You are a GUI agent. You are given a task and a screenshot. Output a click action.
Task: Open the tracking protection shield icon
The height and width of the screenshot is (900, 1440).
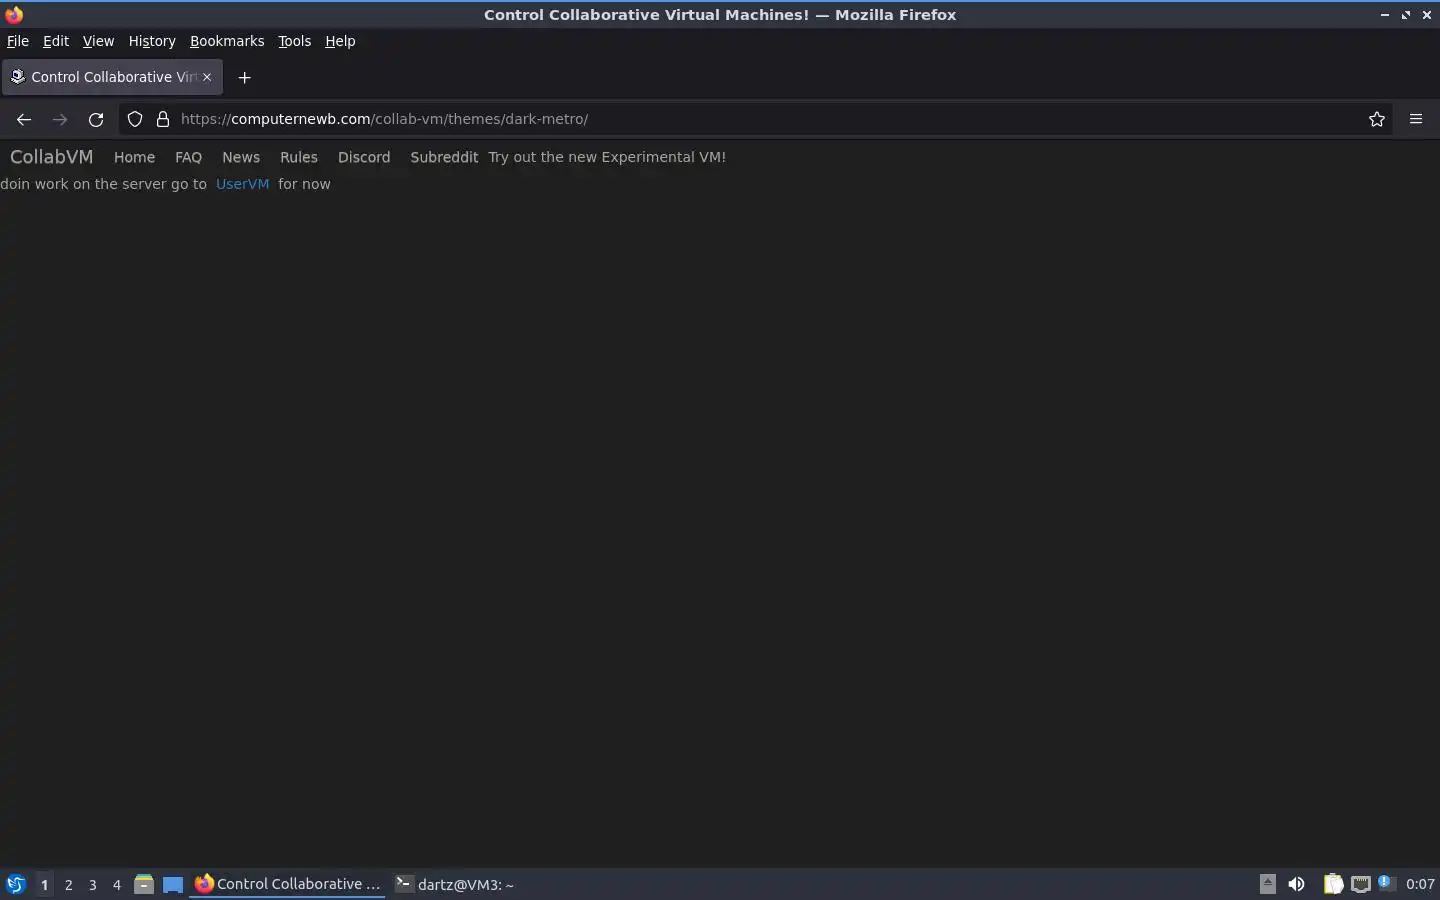pyautogui.click(x=135, y=119)
